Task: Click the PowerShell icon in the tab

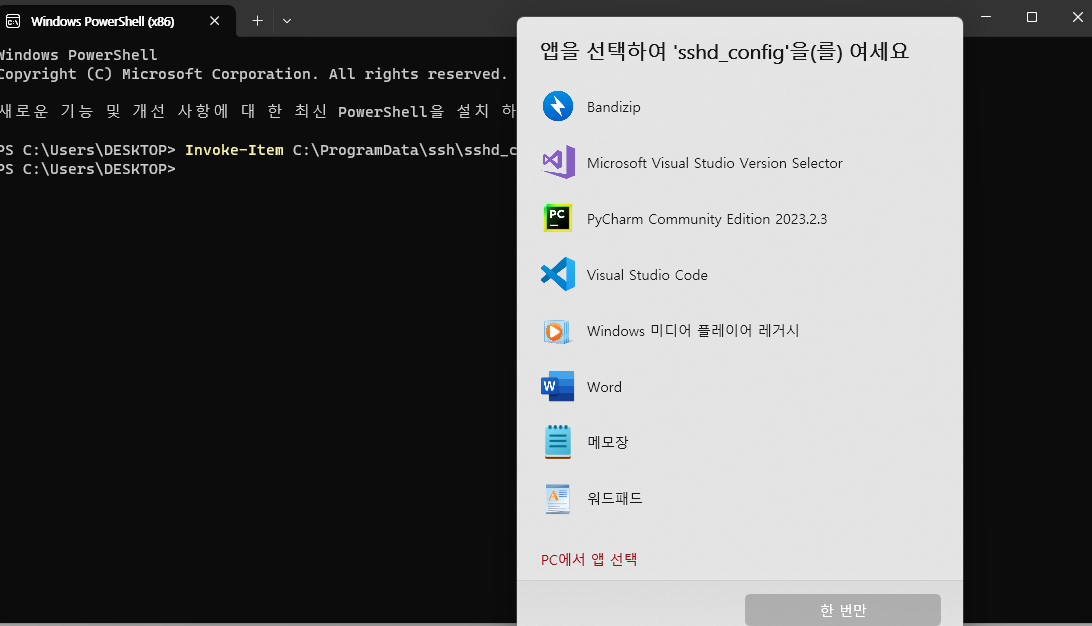Action: [x=13, y=21]
